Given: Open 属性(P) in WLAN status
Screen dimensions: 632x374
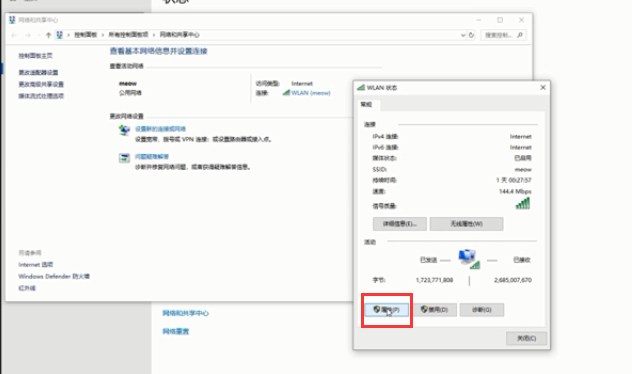Looking at the screenshot, I should 387,310.
